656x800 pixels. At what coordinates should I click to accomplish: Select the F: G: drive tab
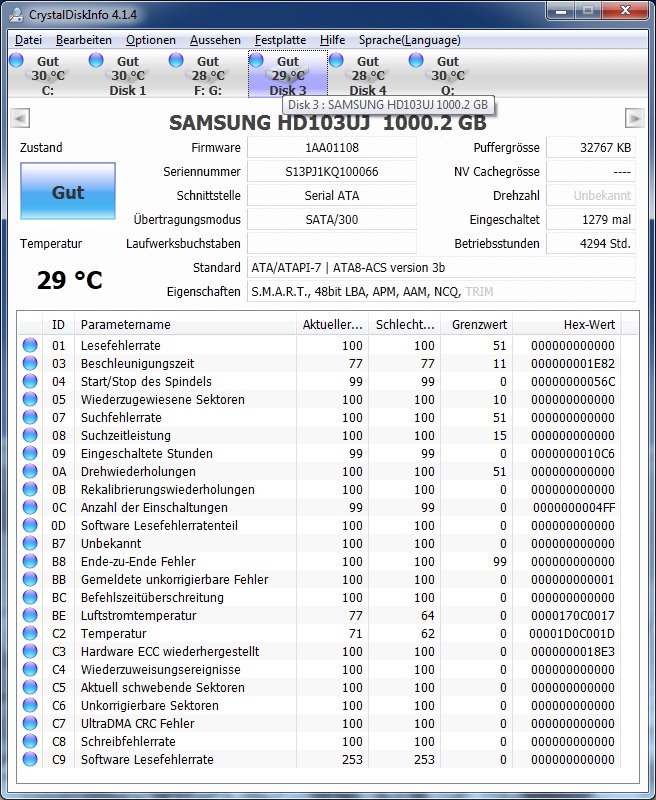click(x=208, y=74)
